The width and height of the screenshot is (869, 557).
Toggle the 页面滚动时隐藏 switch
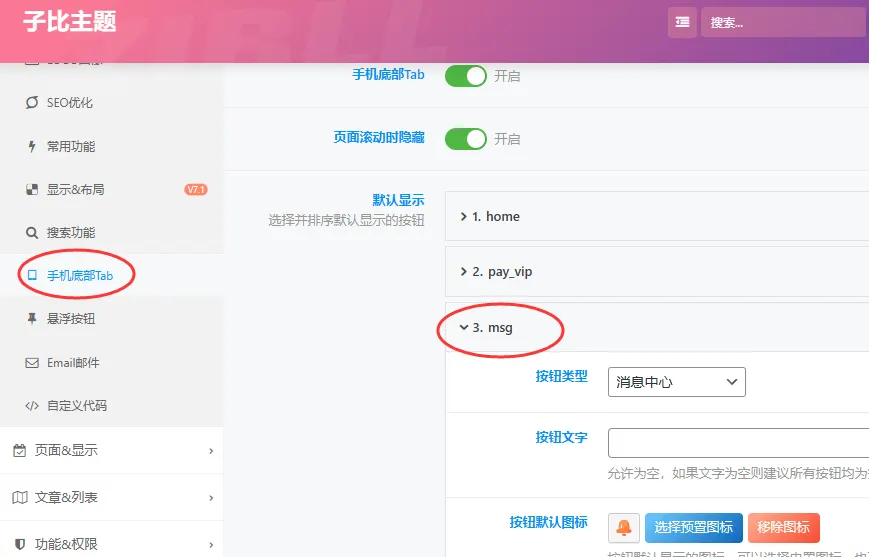tap(466, 139)
